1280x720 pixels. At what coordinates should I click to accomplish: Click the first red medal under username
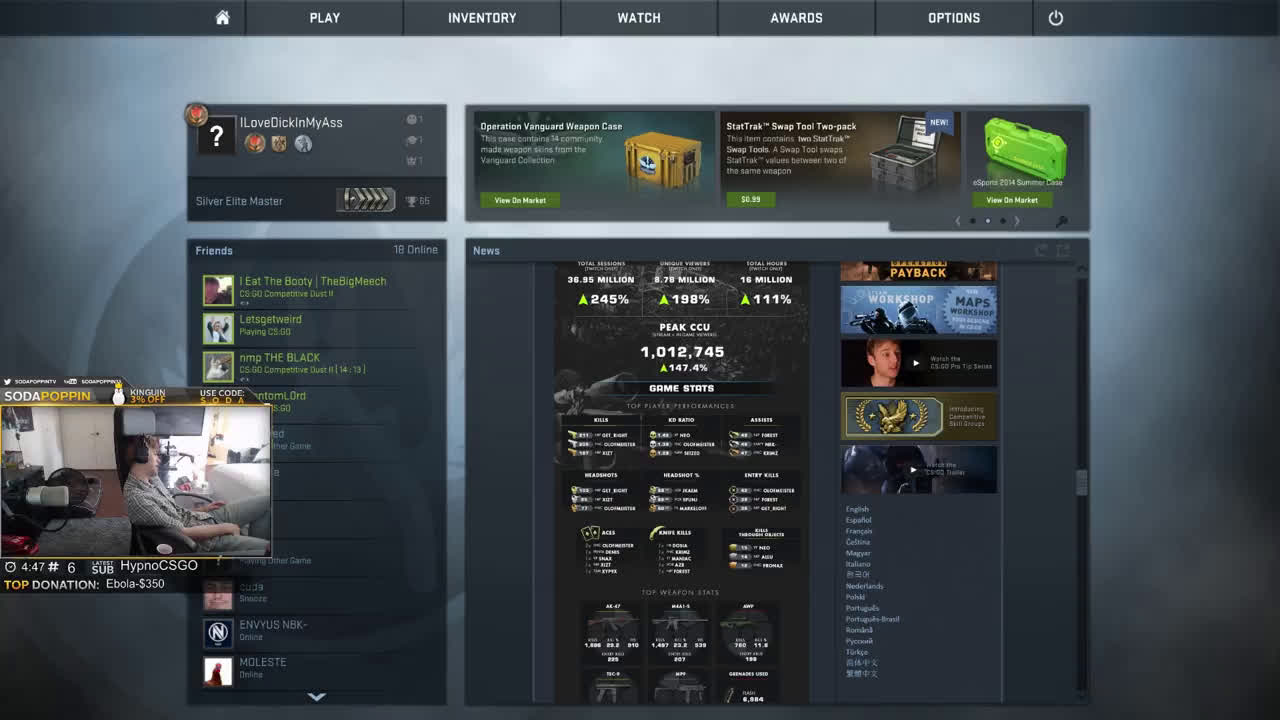pyautogui.click(x=255, y=144)
